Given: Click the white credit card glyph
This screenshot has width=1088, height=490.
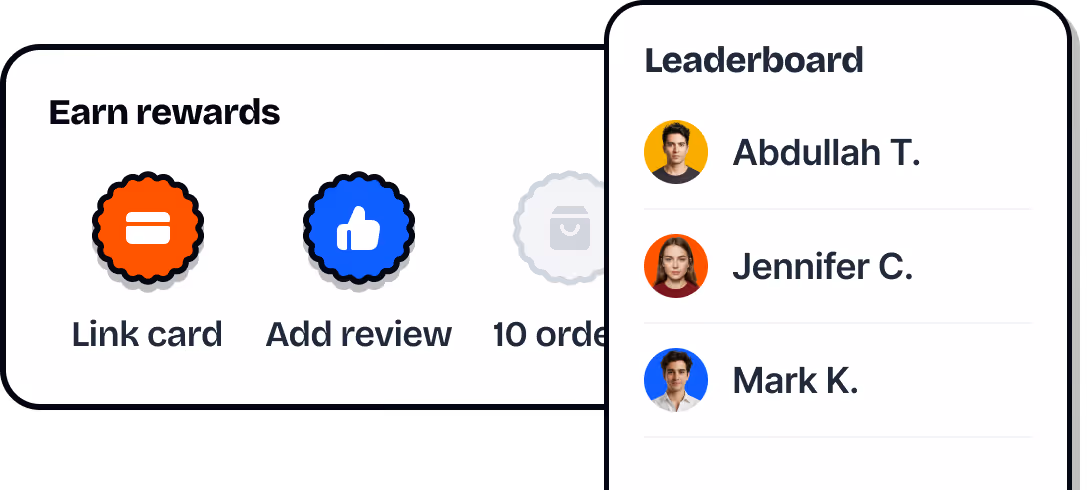Looking at the screenshot, I should pos(148,228).
